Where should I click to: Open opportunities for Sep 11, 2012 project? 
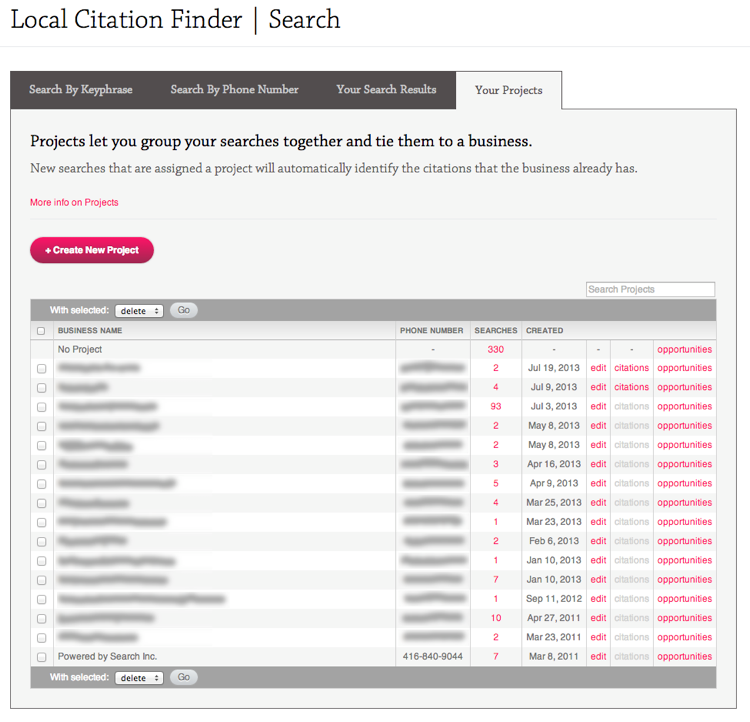click(684, 599)
